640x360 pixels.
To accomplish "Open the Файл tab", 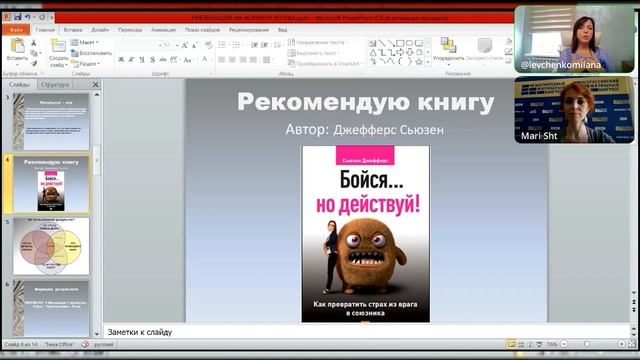I will pos(16,30).
